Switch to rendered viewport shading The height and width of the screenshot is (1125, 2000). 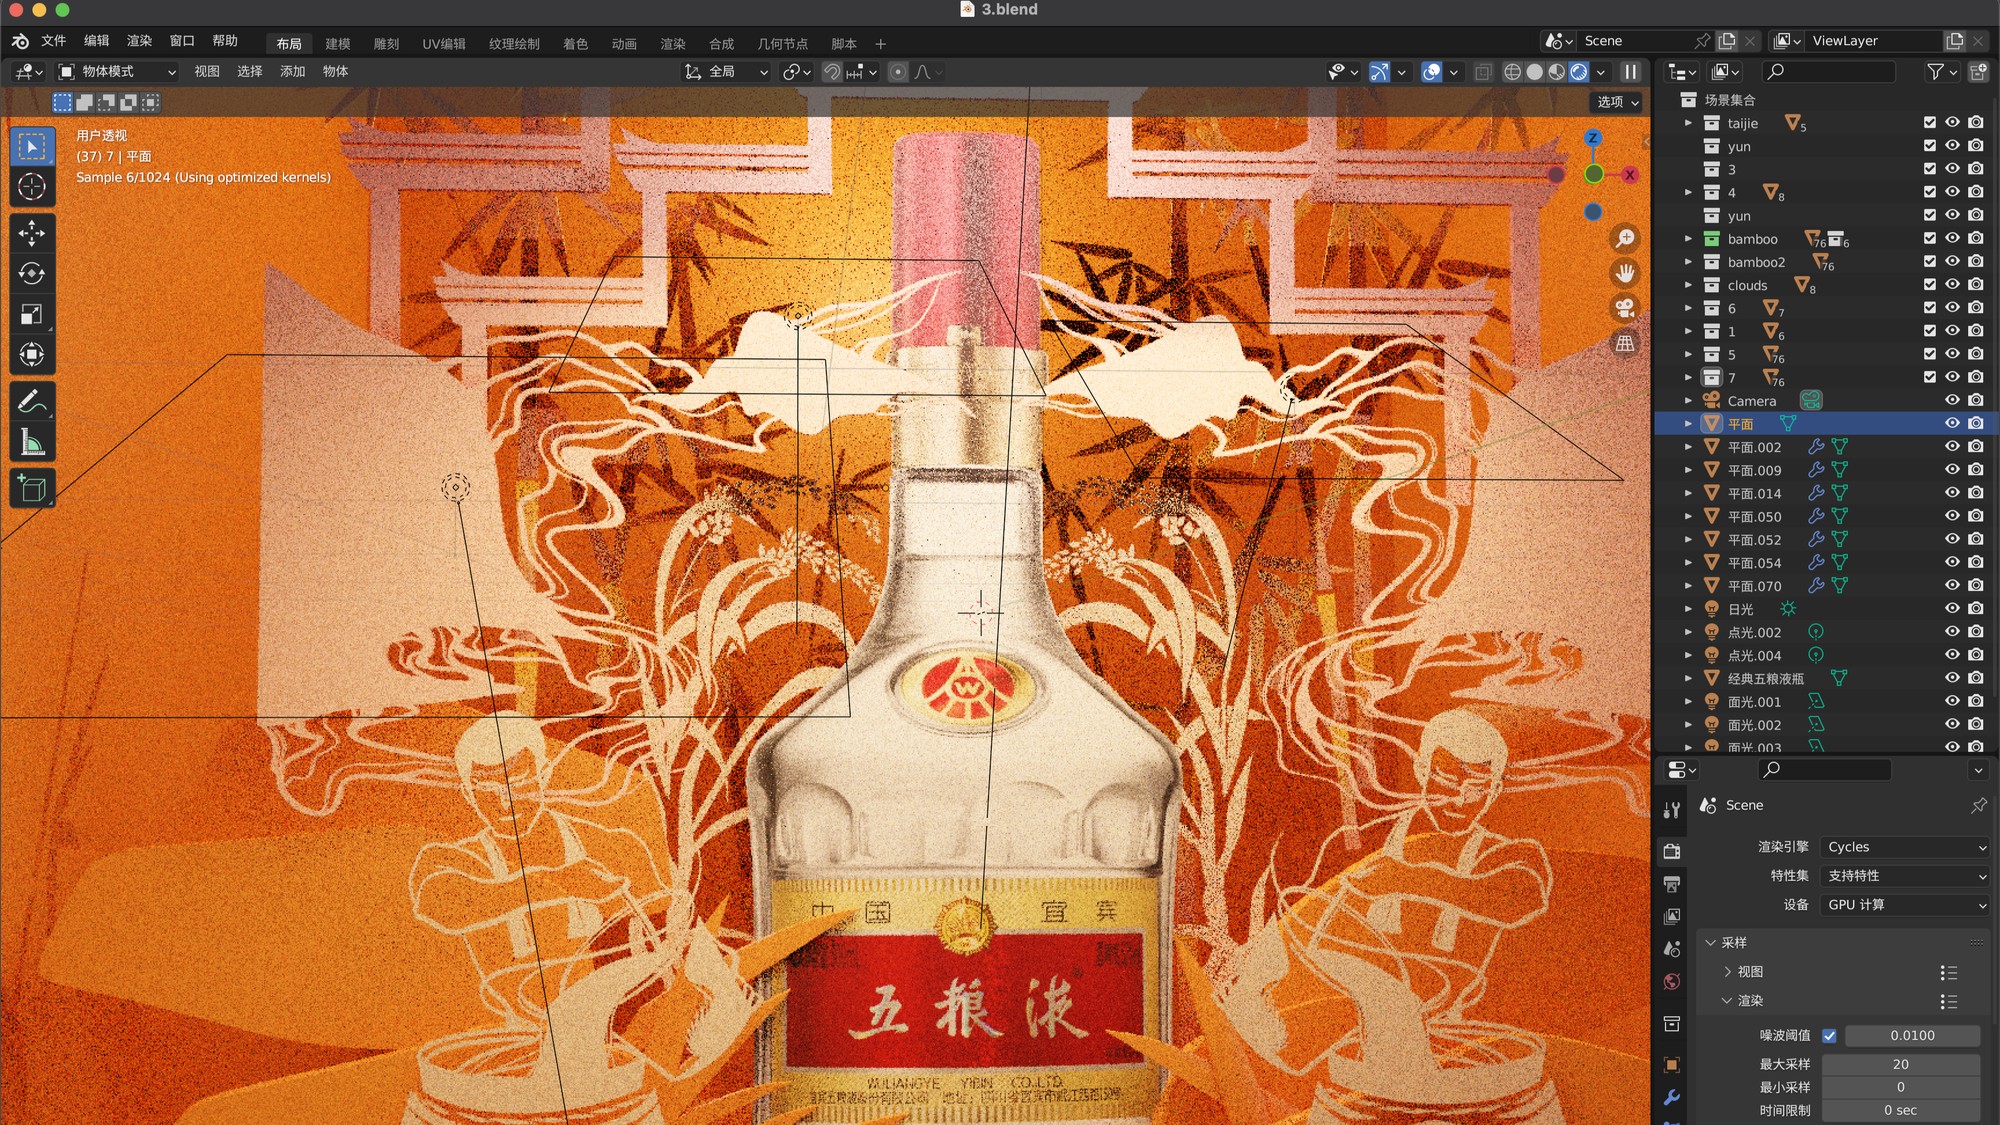1579,72
